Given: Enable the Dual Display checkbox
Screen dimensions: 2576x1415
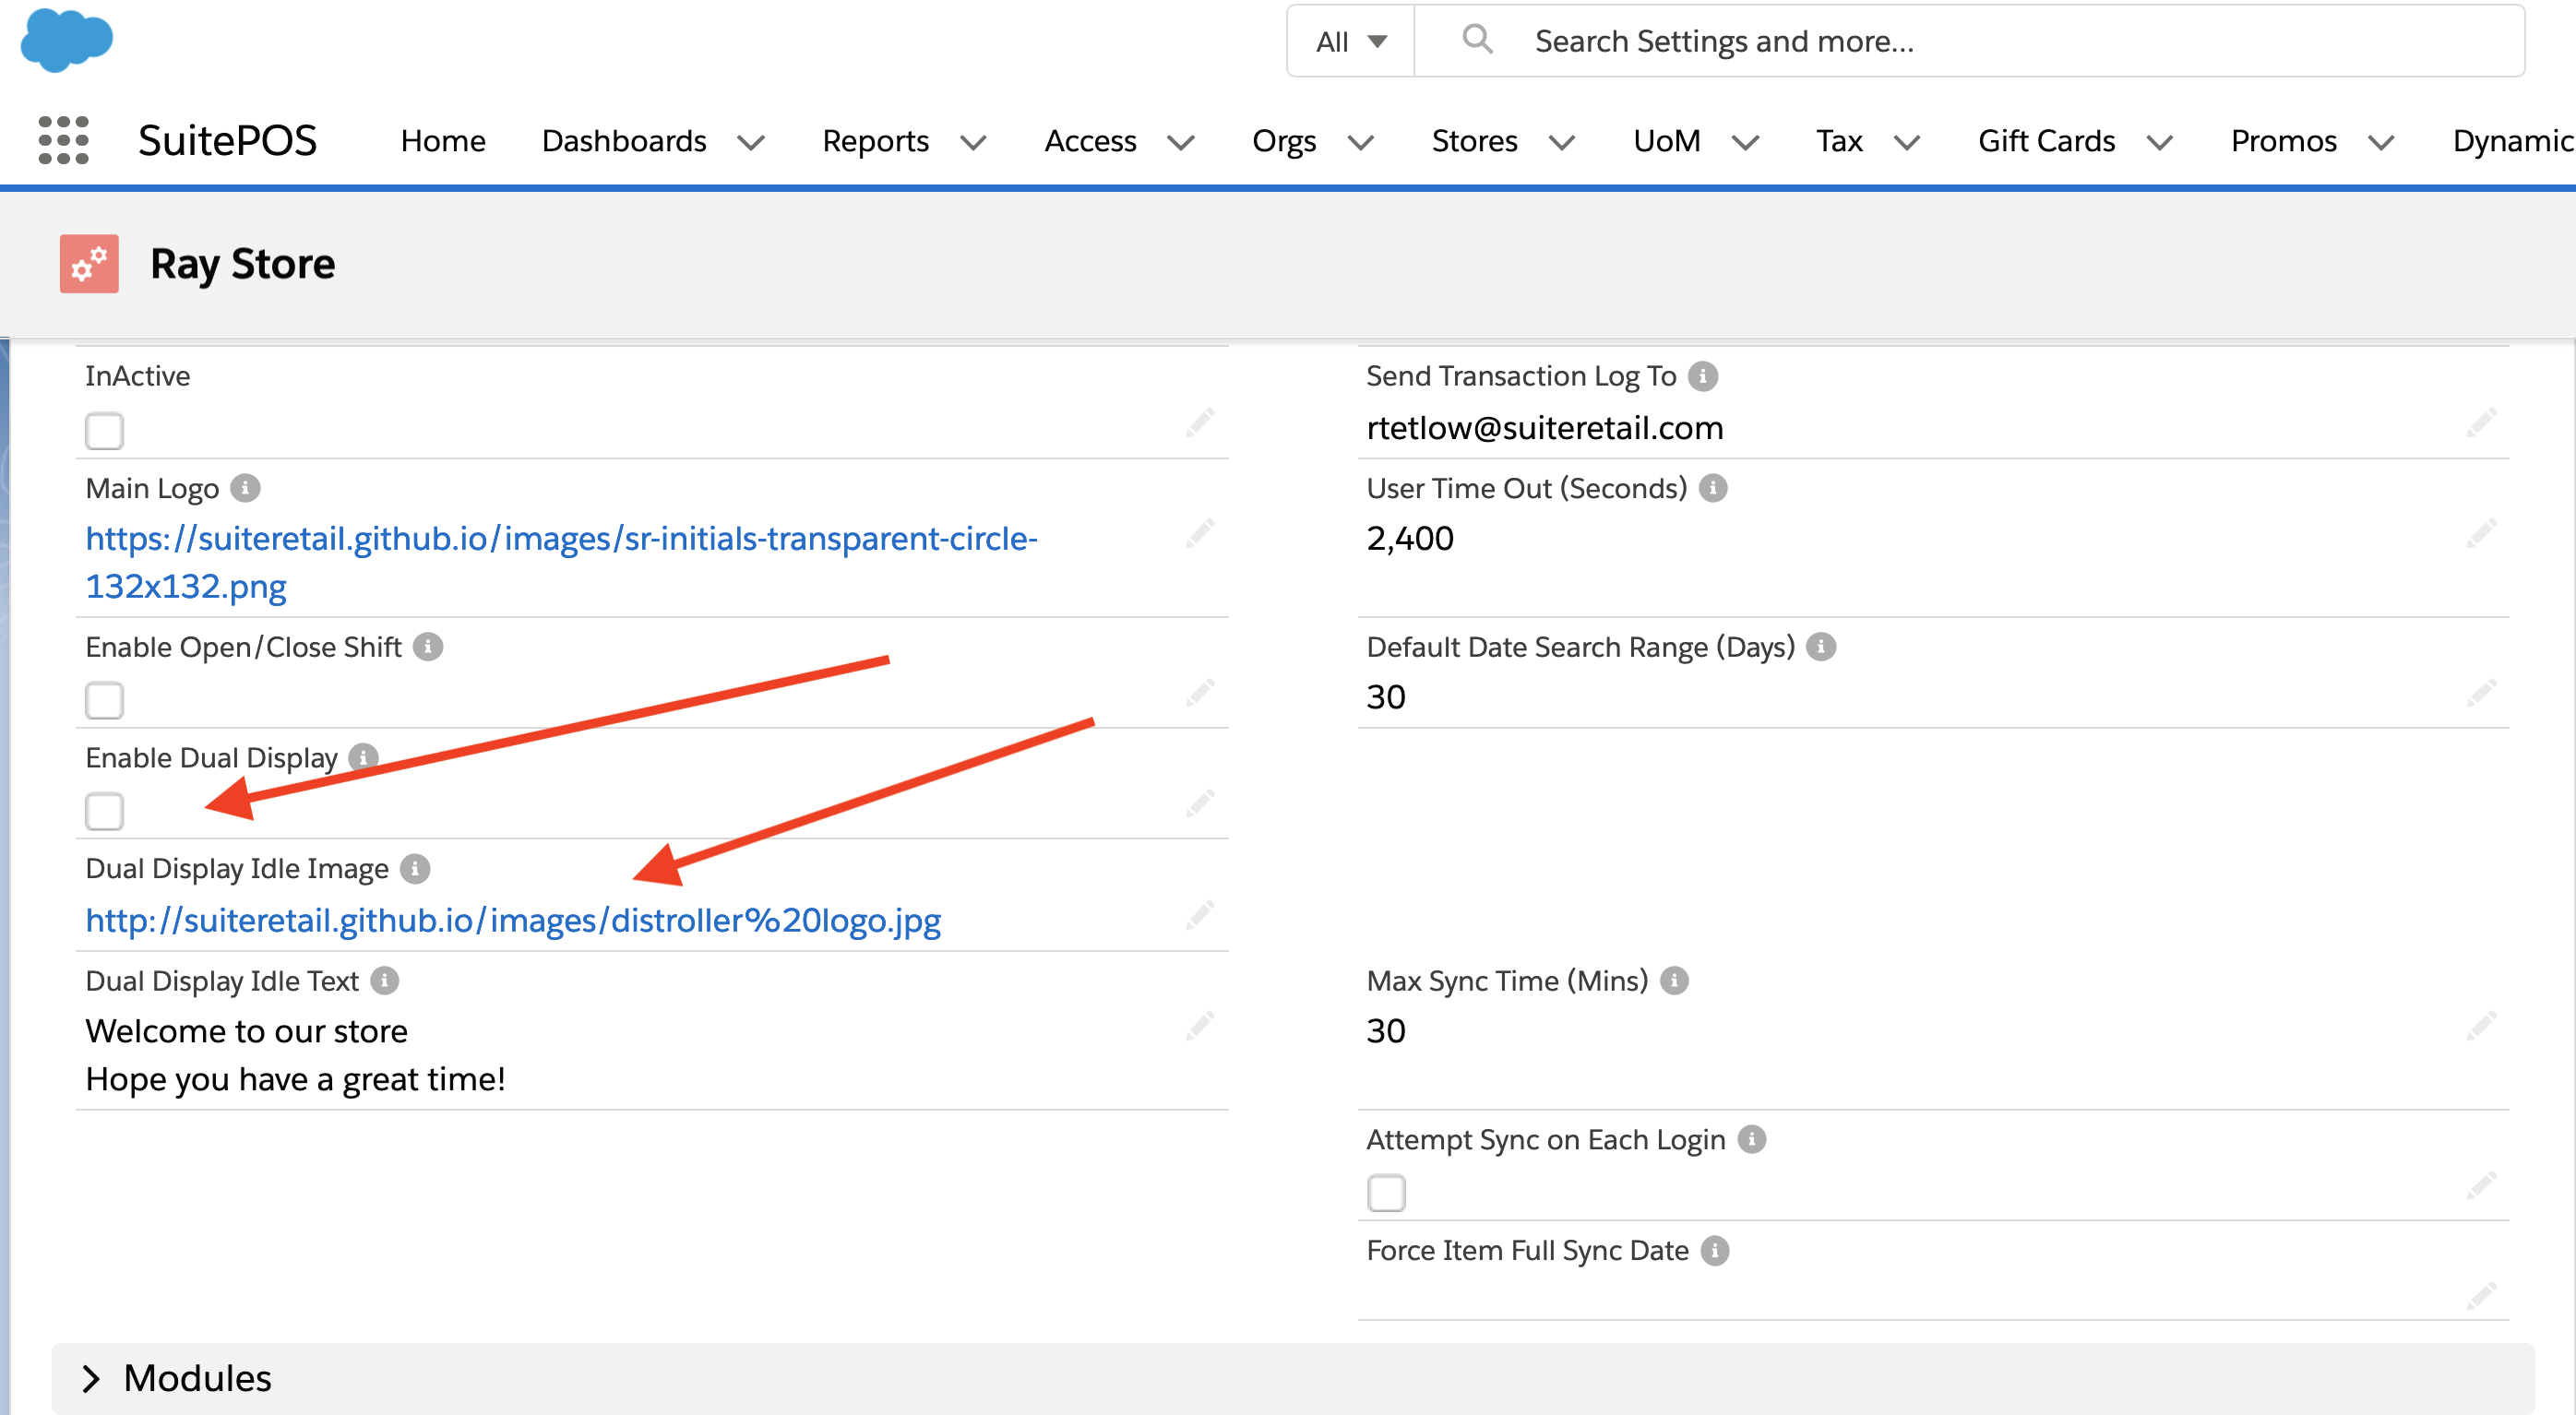Looking at the screenshot, I should tap(104, 811).
